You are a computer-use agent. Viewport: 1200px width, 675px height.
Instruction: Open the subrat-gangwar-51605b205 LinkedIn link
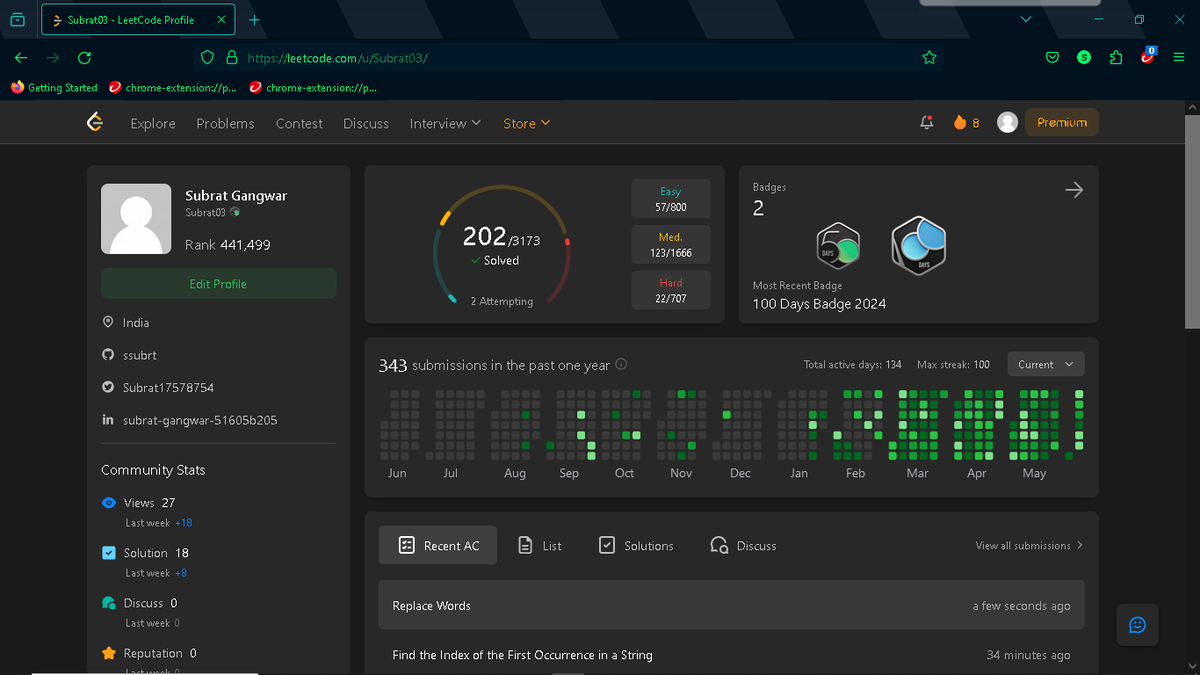coord(200,420)
